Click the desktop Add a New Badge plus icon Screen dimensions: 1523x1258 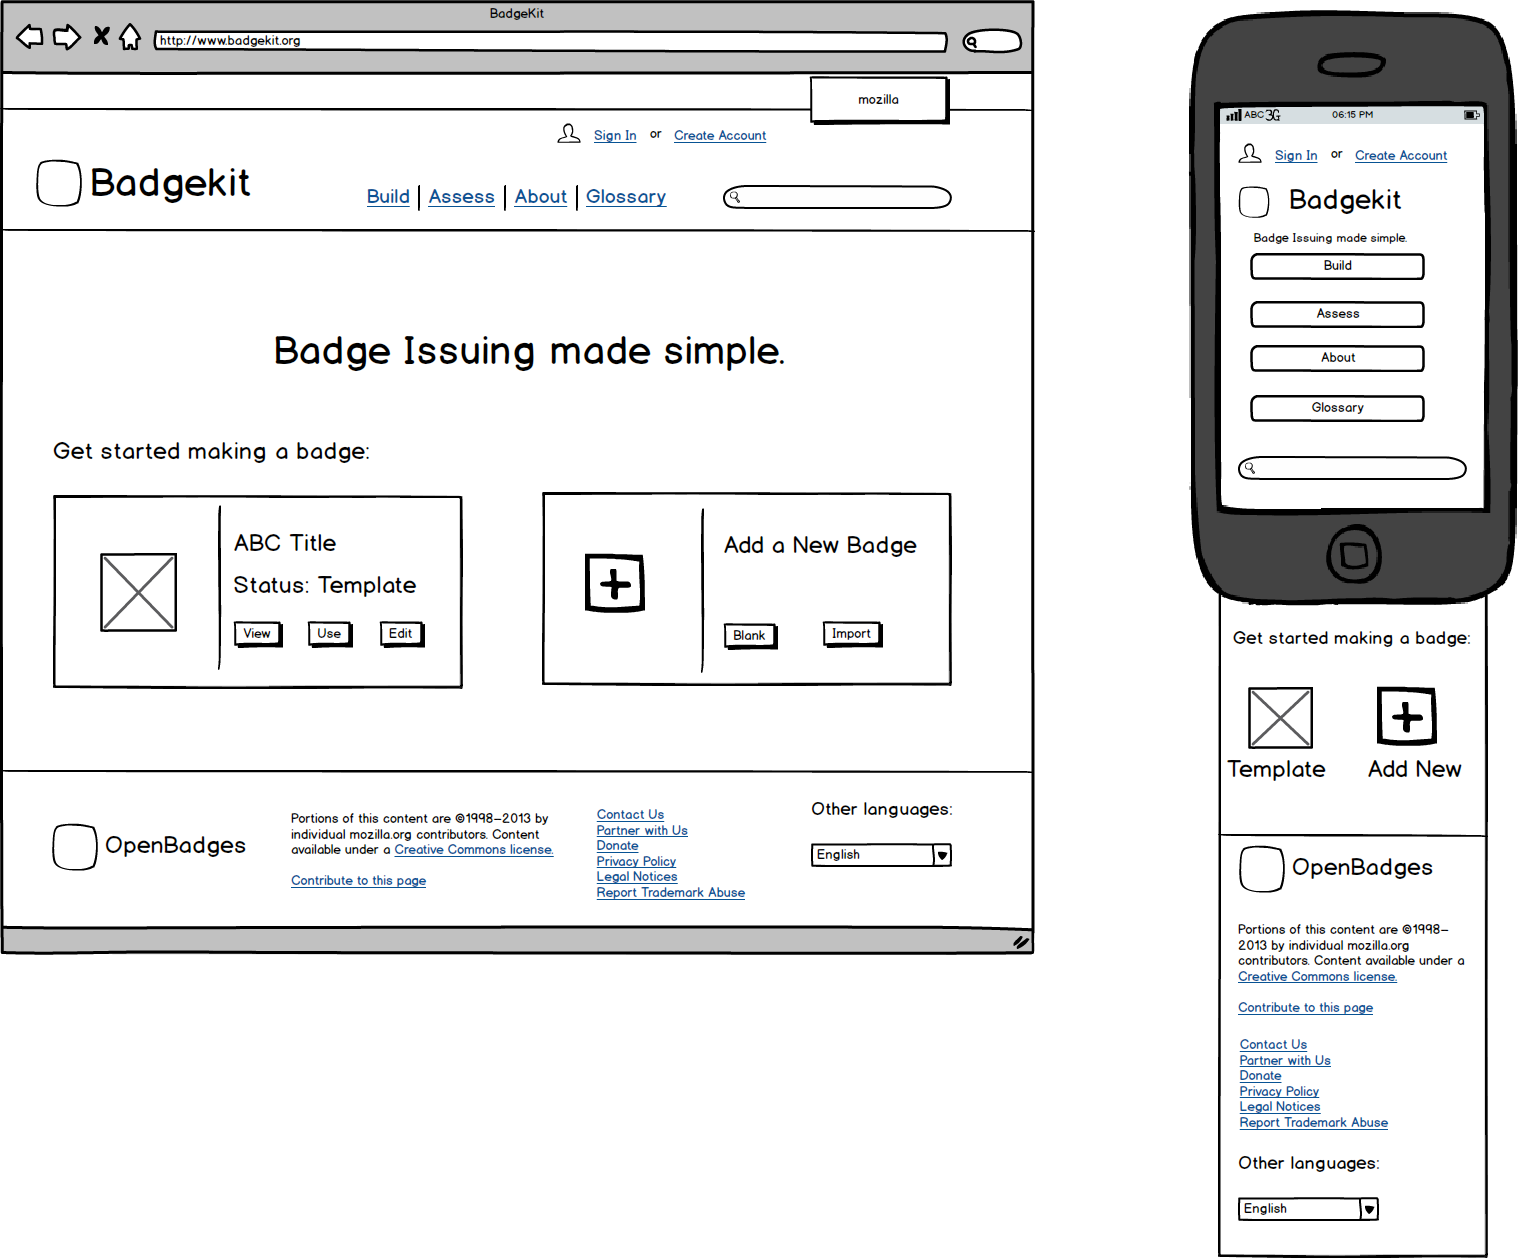[615, 583]
